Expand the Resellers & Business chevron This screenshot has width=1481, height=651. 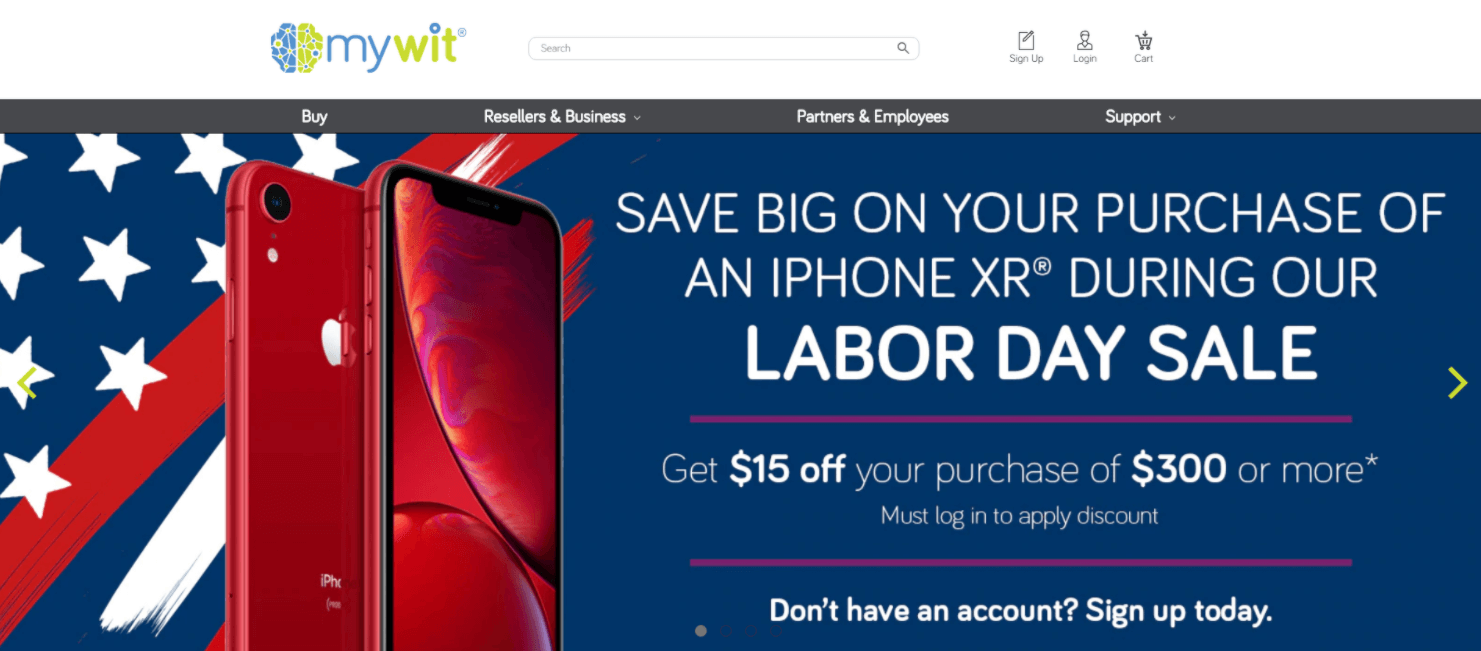[x=637, y=118]
